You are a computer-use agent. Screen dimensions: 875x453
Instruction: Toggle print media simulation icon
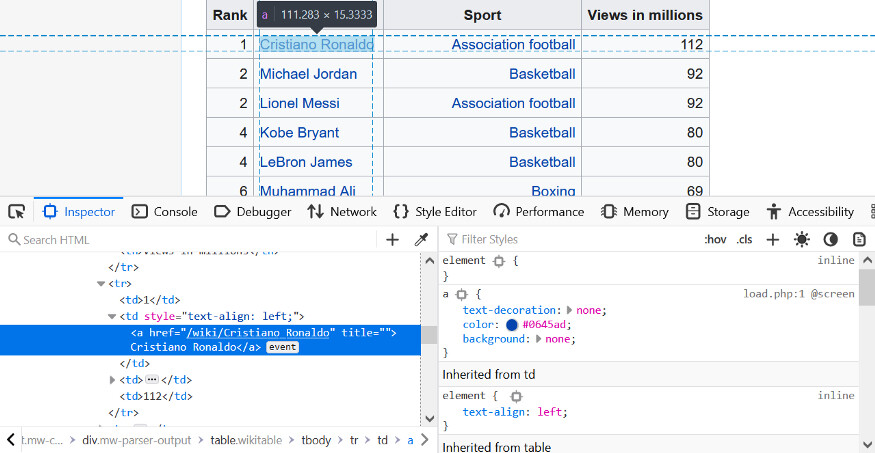pyautogui.click(x=859, y=239)
